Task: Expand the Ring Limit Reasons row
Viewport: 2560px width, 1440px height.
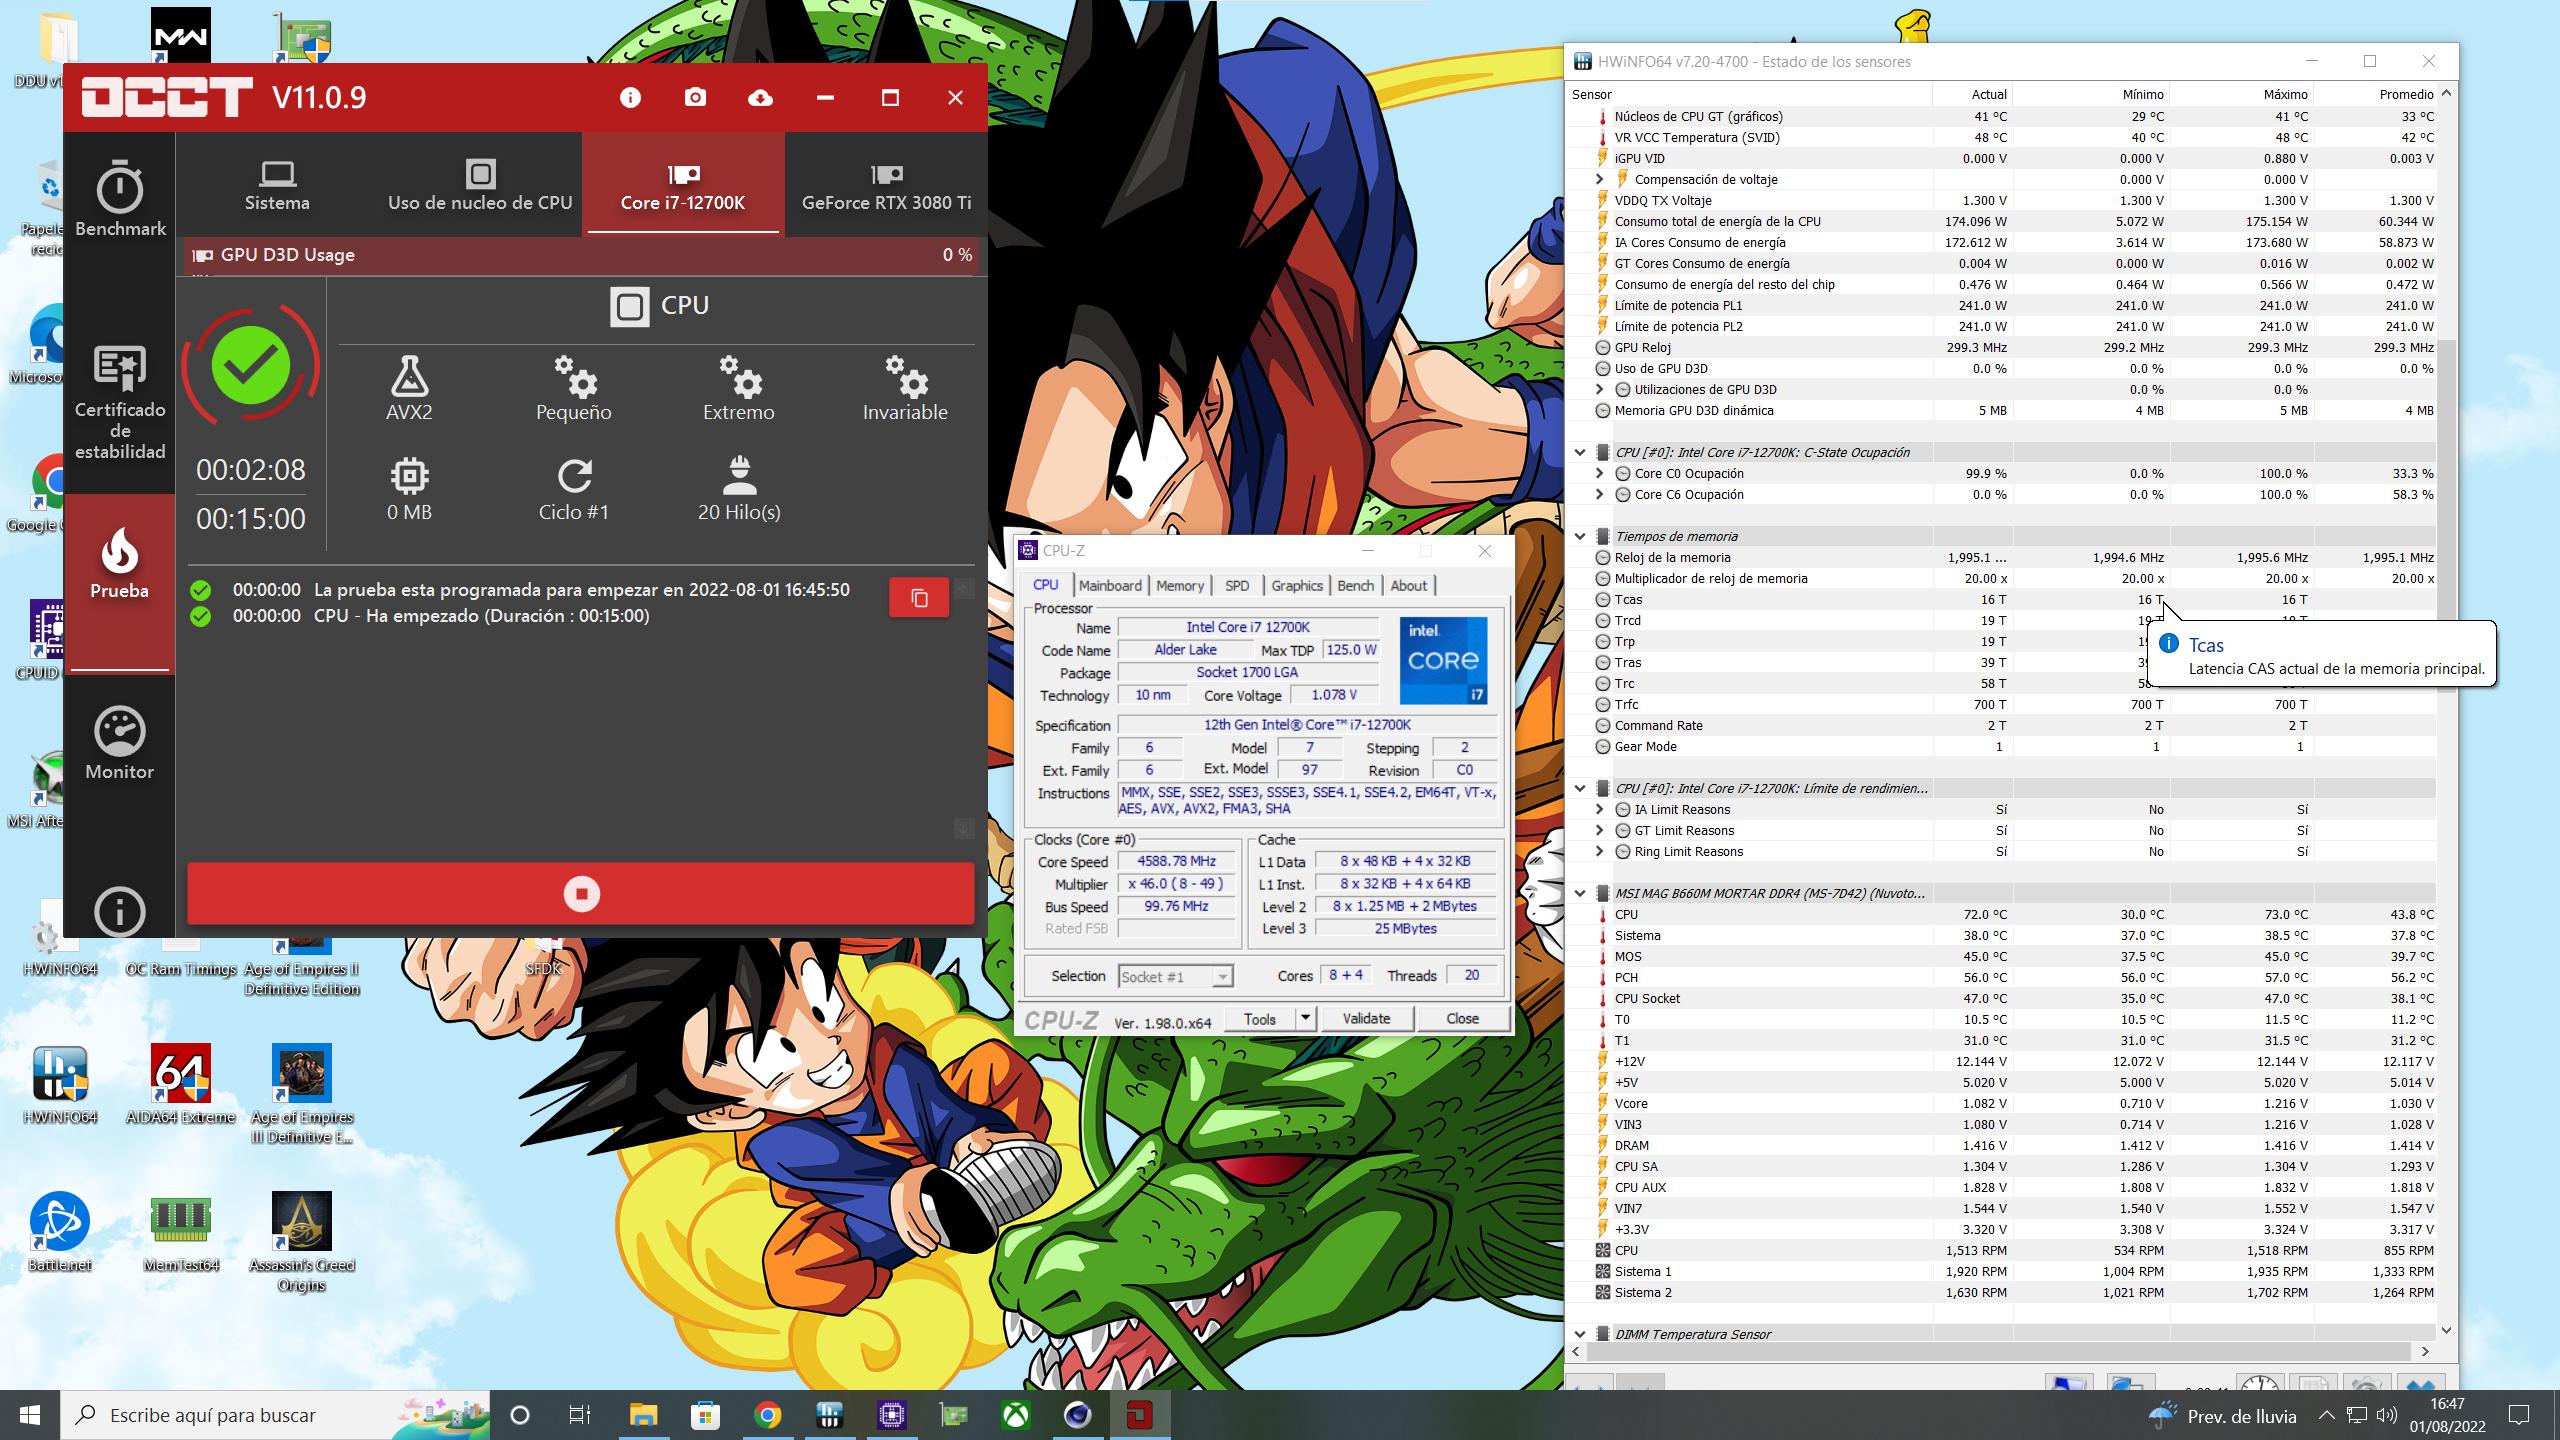Action: (1600, 851)
